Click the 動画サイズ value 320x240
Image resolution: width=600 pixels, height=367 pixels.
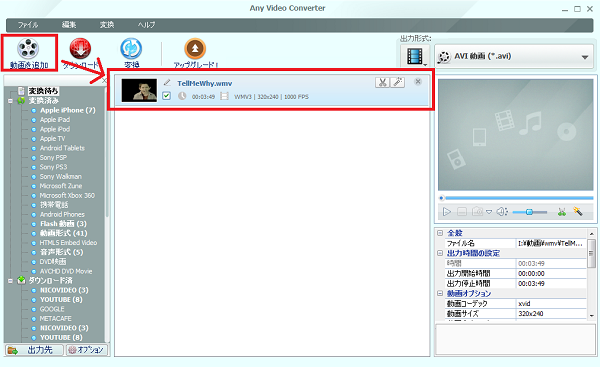pos(531,313)
